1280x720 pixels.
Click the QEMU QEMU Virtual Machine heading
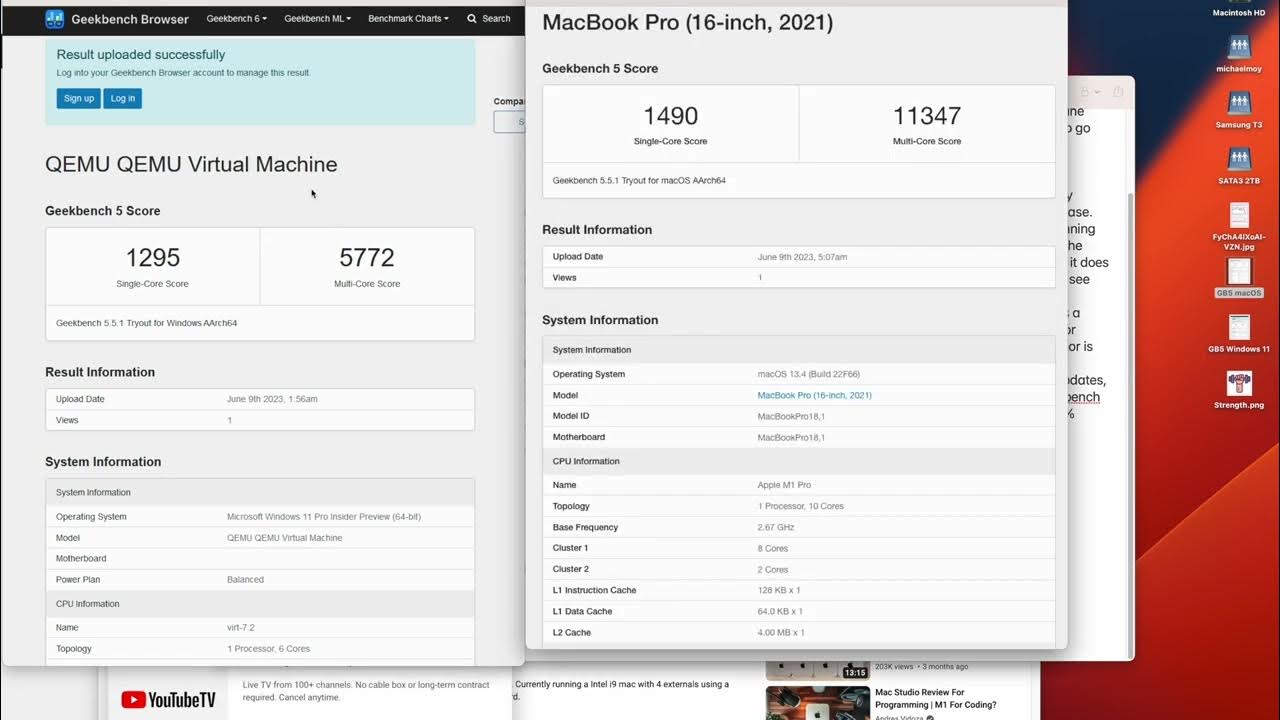point(191,164)
